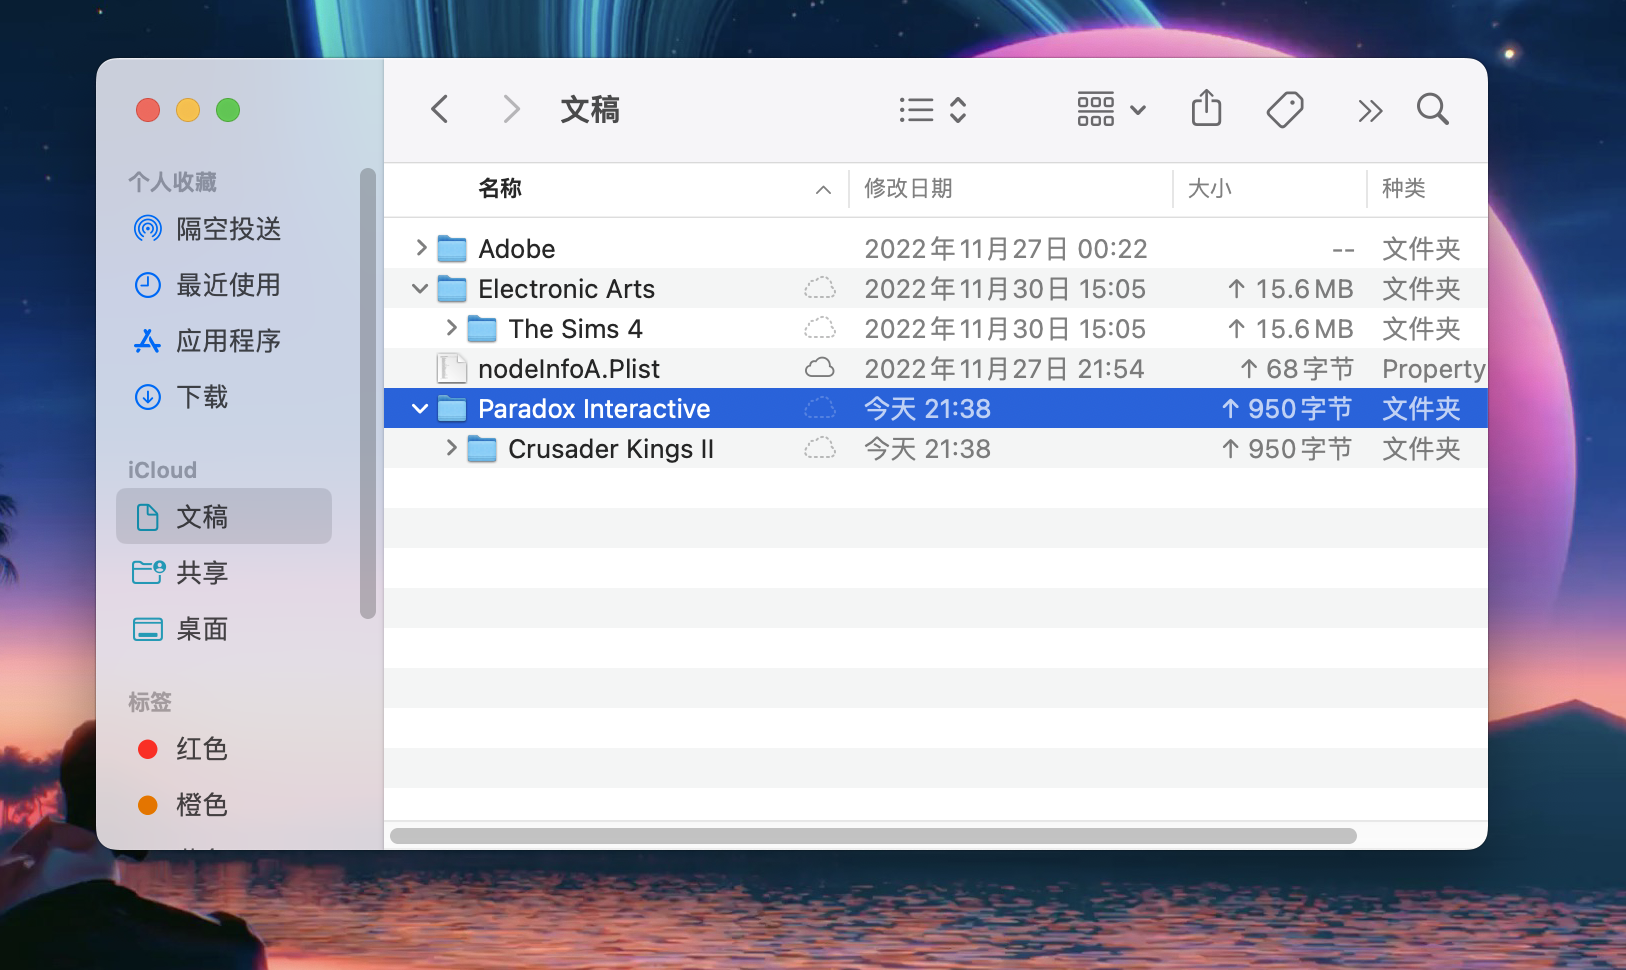Click the yellow minimize window button
This screenshot has width=1626, height=970.
pyautogui.click(x=188, y=110)
